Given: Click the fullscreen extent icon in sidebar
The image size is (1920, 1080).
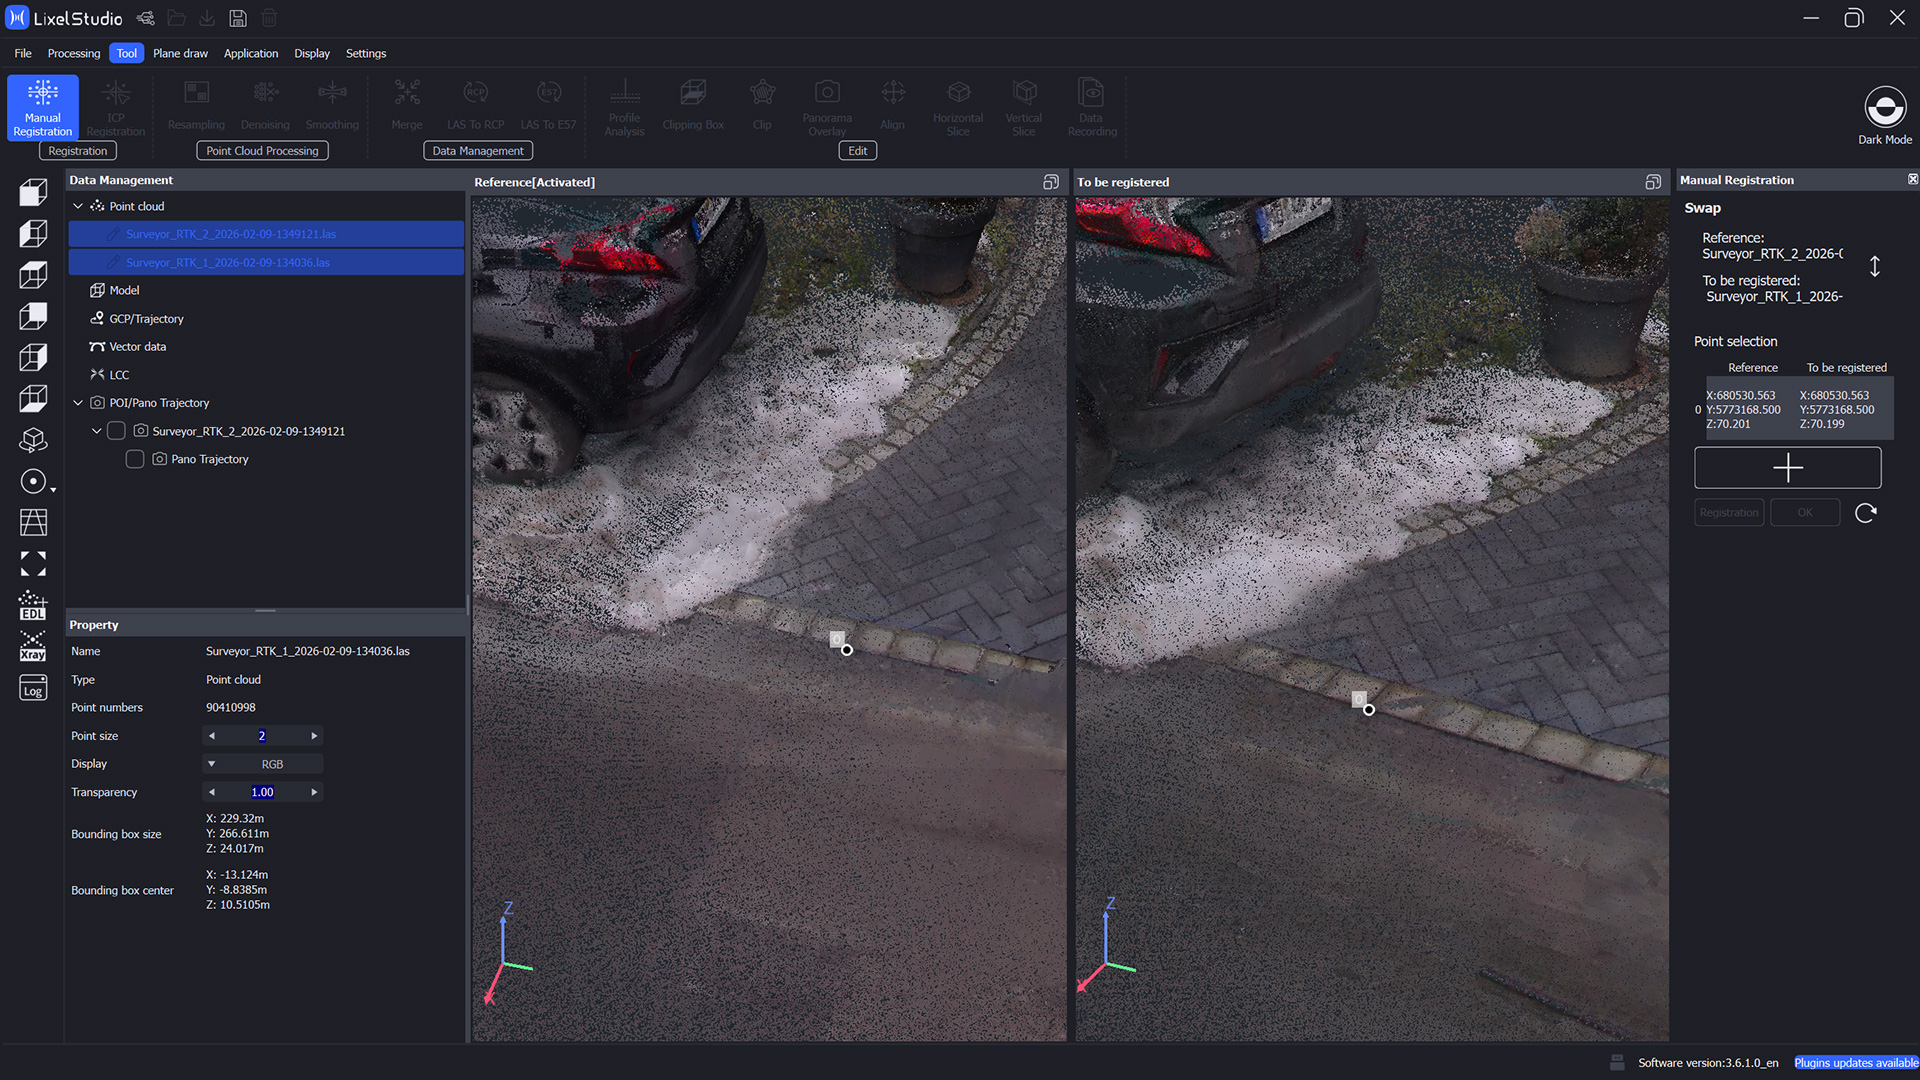Looking at the screenshot, I should [x=33, y=564].
